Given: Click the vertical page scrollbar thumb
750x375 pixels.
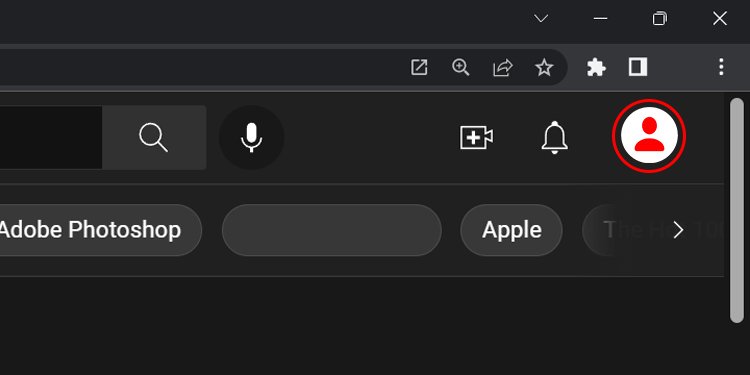Looking at the screenshot, I should pos(737,210).
